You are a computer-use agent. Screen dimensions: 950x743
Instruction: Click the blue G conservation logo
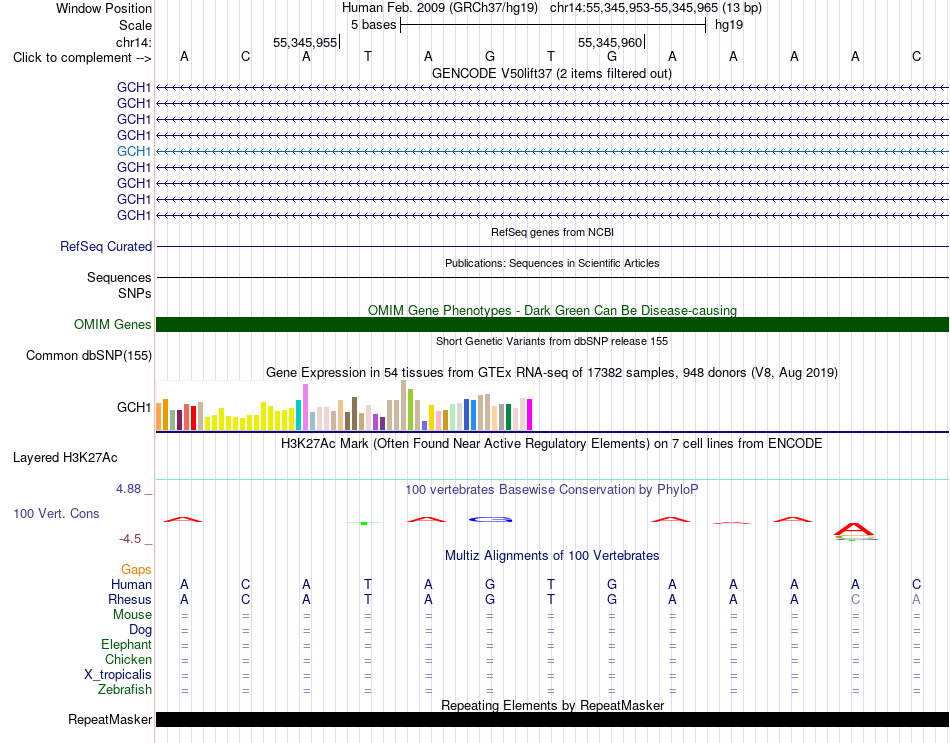pyautogui.click(x=491, y=519)
